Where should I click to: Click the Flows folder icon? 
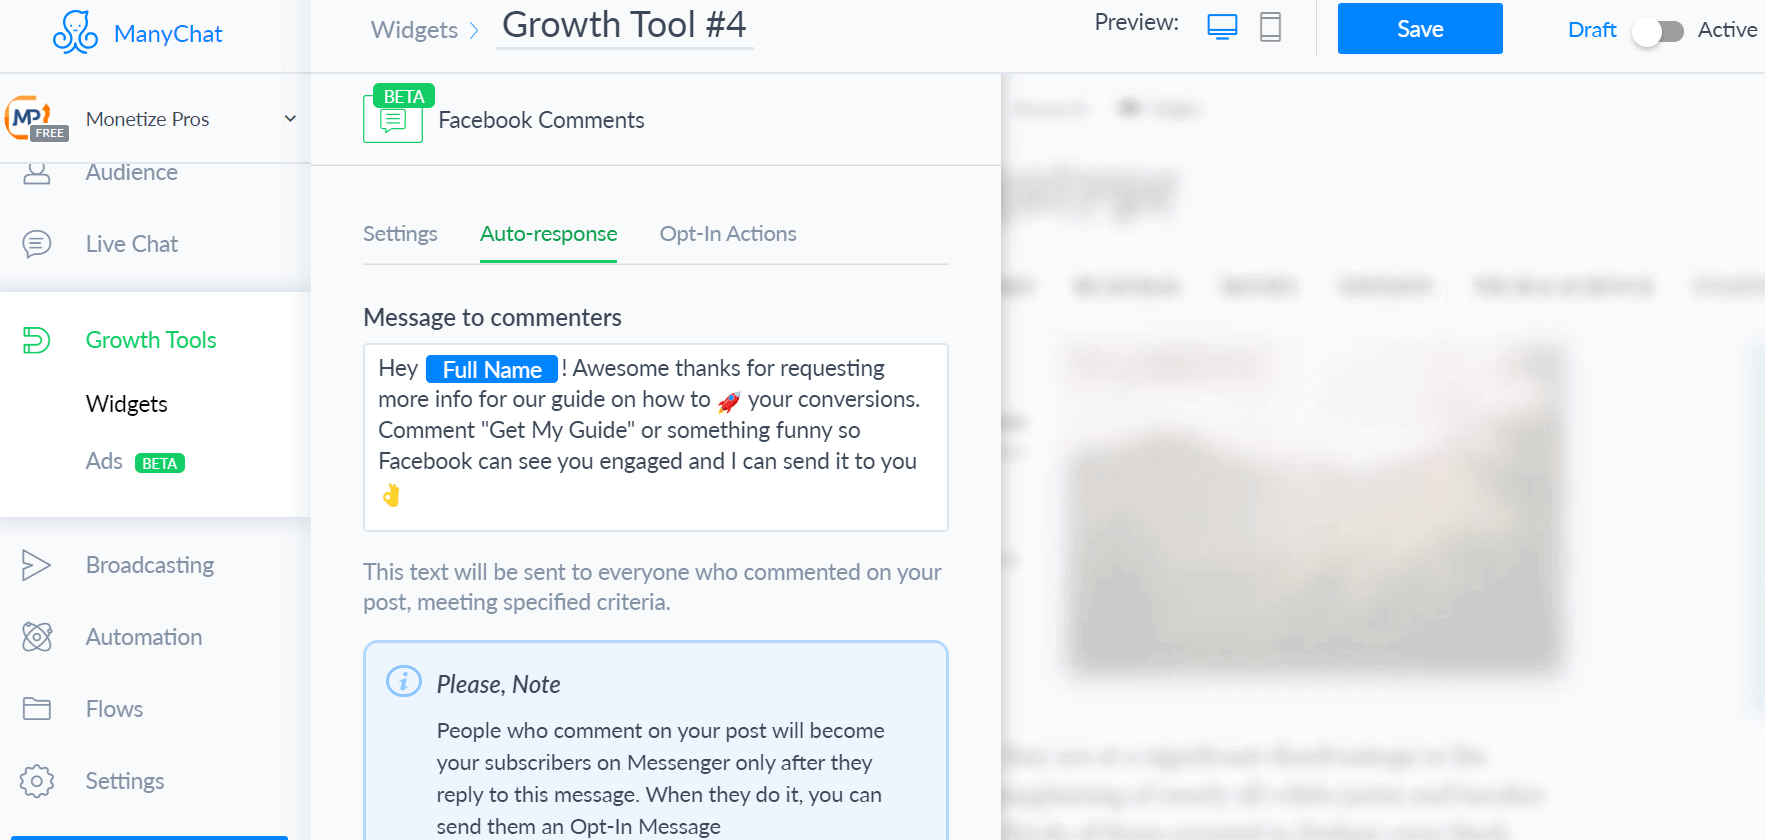[37, 709]
